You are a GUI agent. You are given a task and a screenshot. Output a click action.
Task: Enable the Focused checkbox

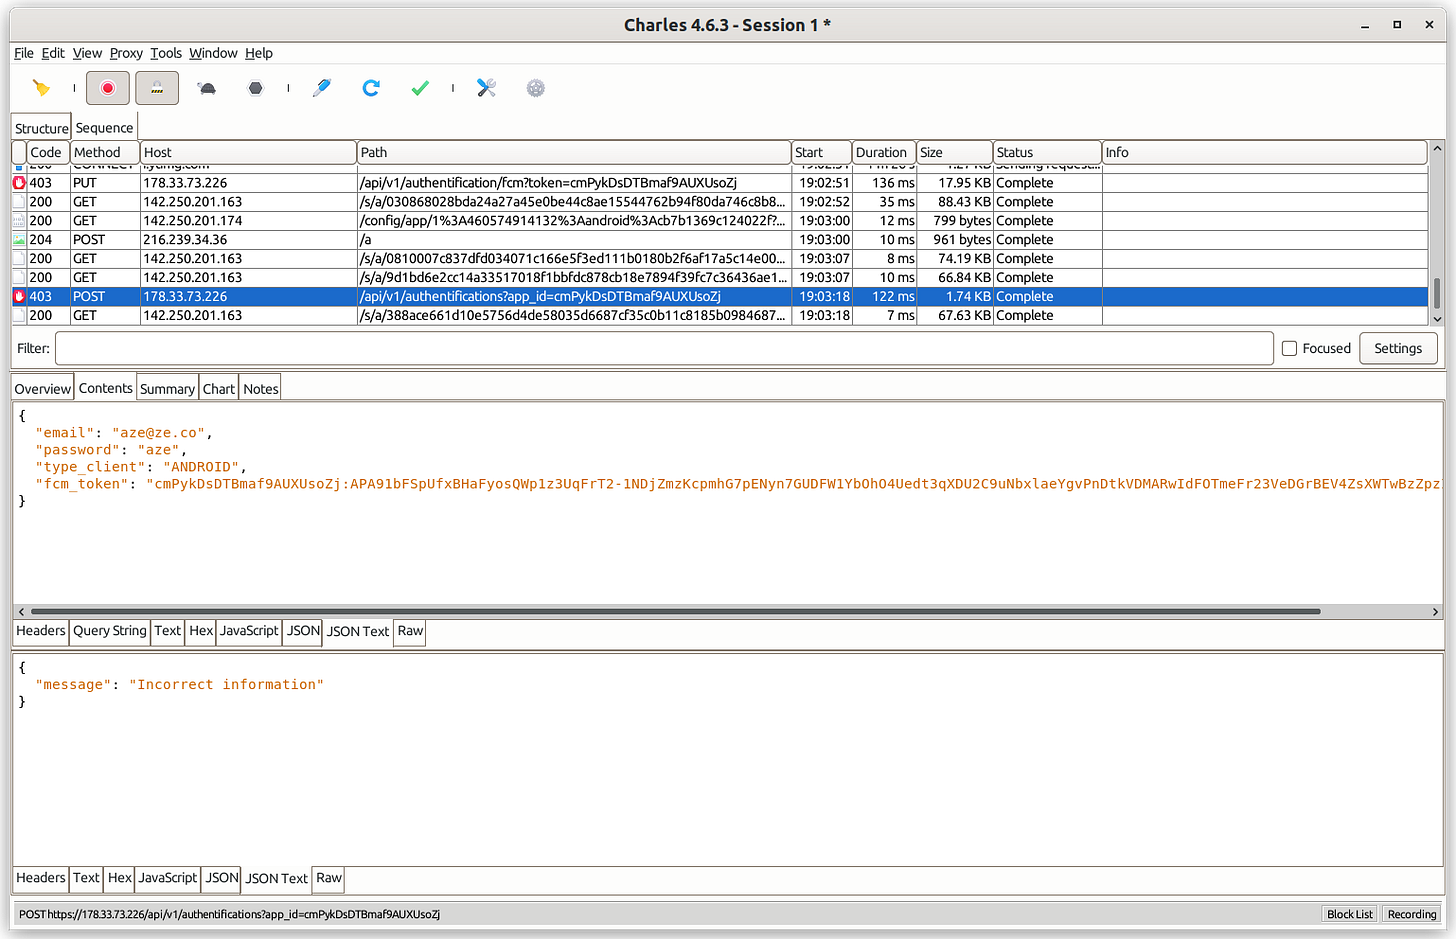(1290, 348)
